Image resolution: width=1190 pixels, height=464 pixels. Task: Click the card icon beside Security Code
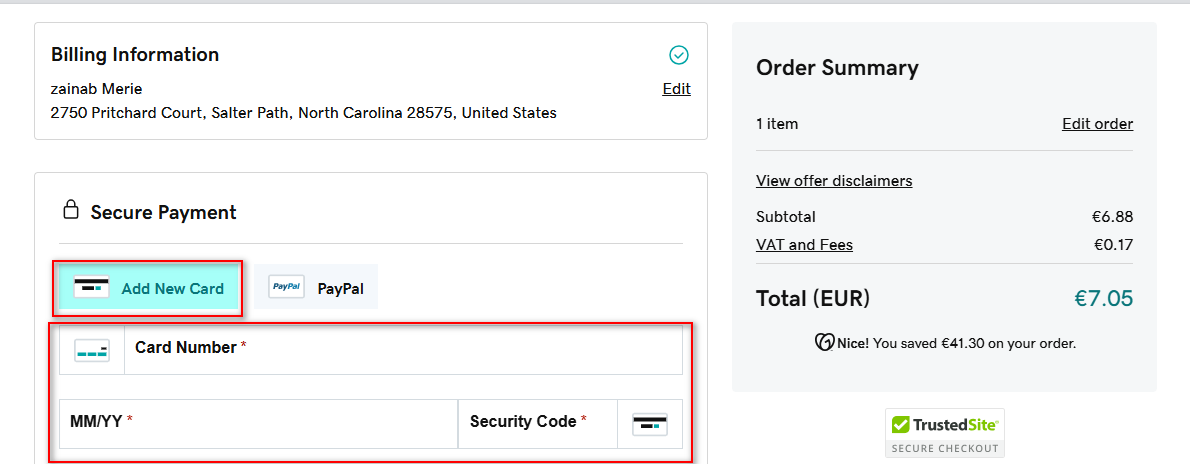click(650, 424)
